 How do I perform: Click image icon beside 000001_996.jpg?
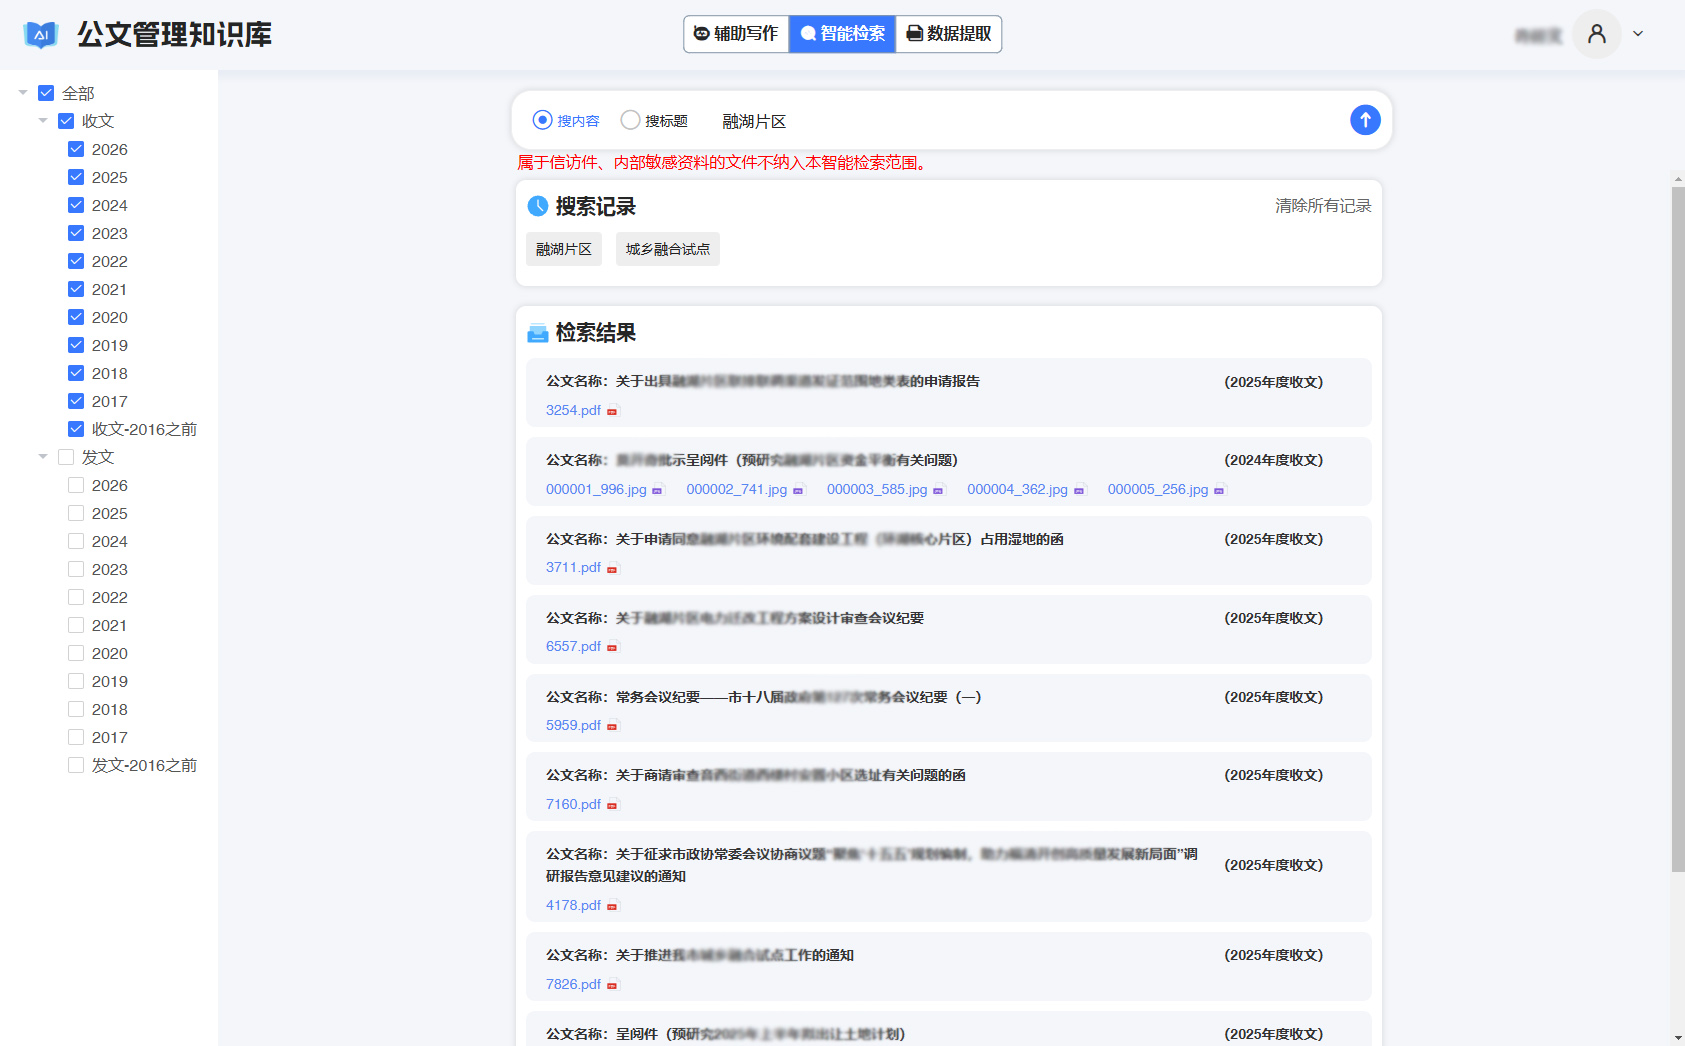(657, 490)
